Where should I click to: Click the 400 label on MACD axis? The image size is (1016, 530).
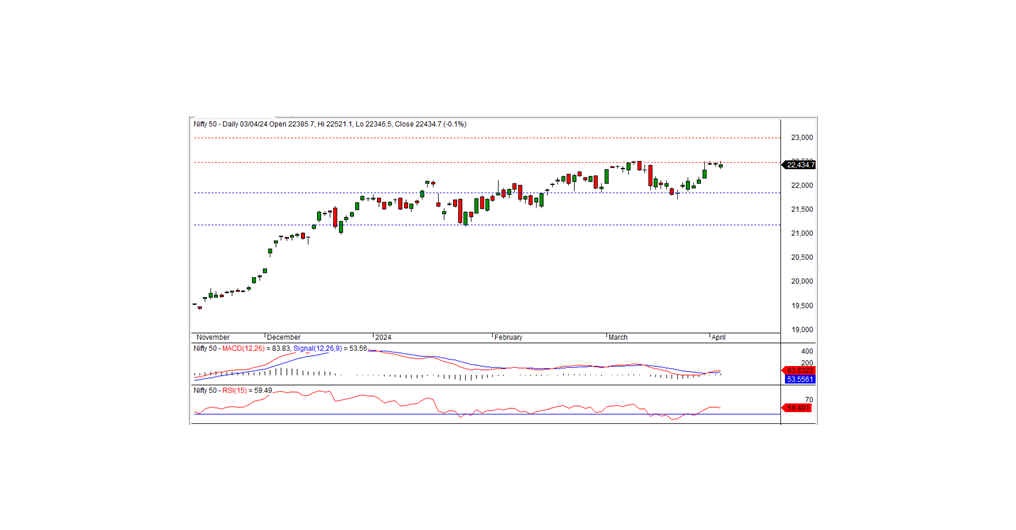807,351
